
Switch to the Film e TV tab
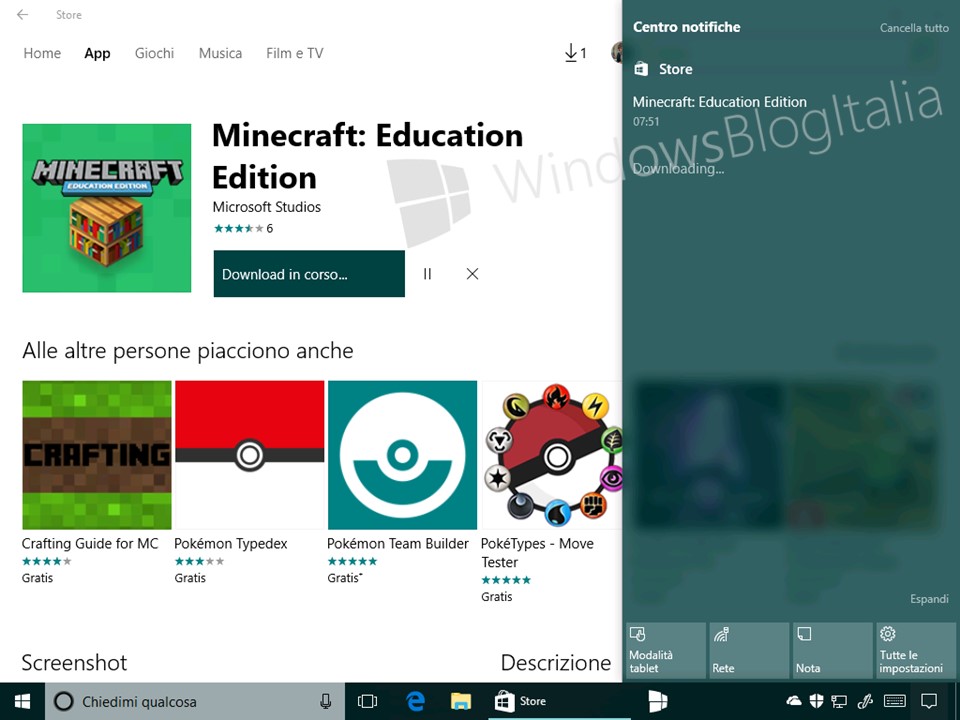294,53
